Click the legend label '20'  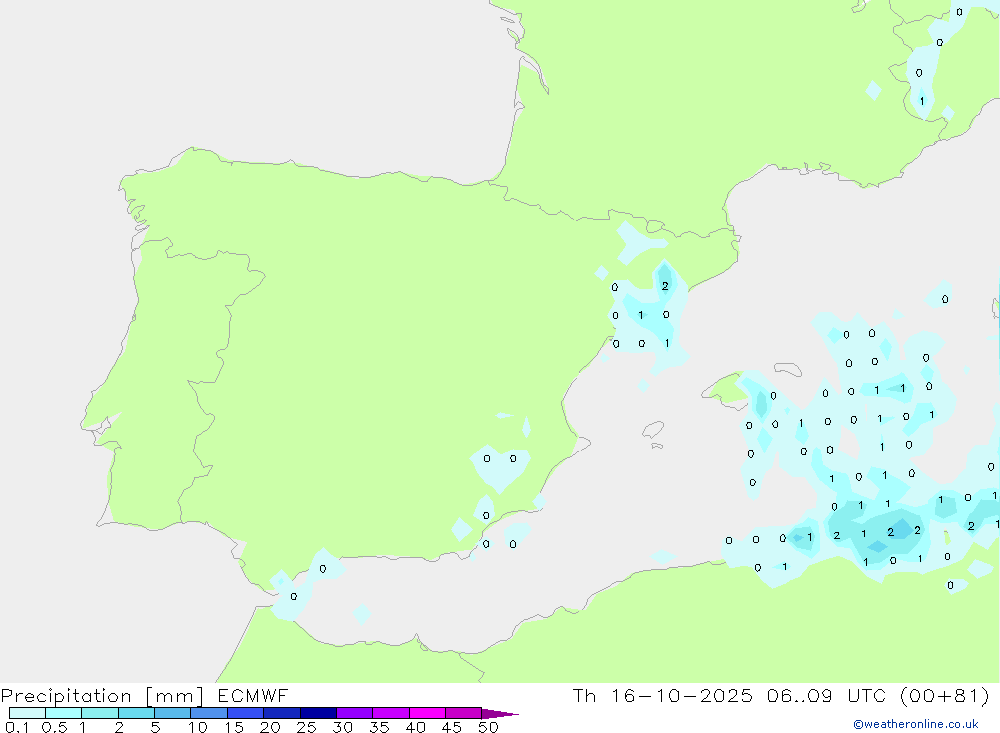[270, 727]
